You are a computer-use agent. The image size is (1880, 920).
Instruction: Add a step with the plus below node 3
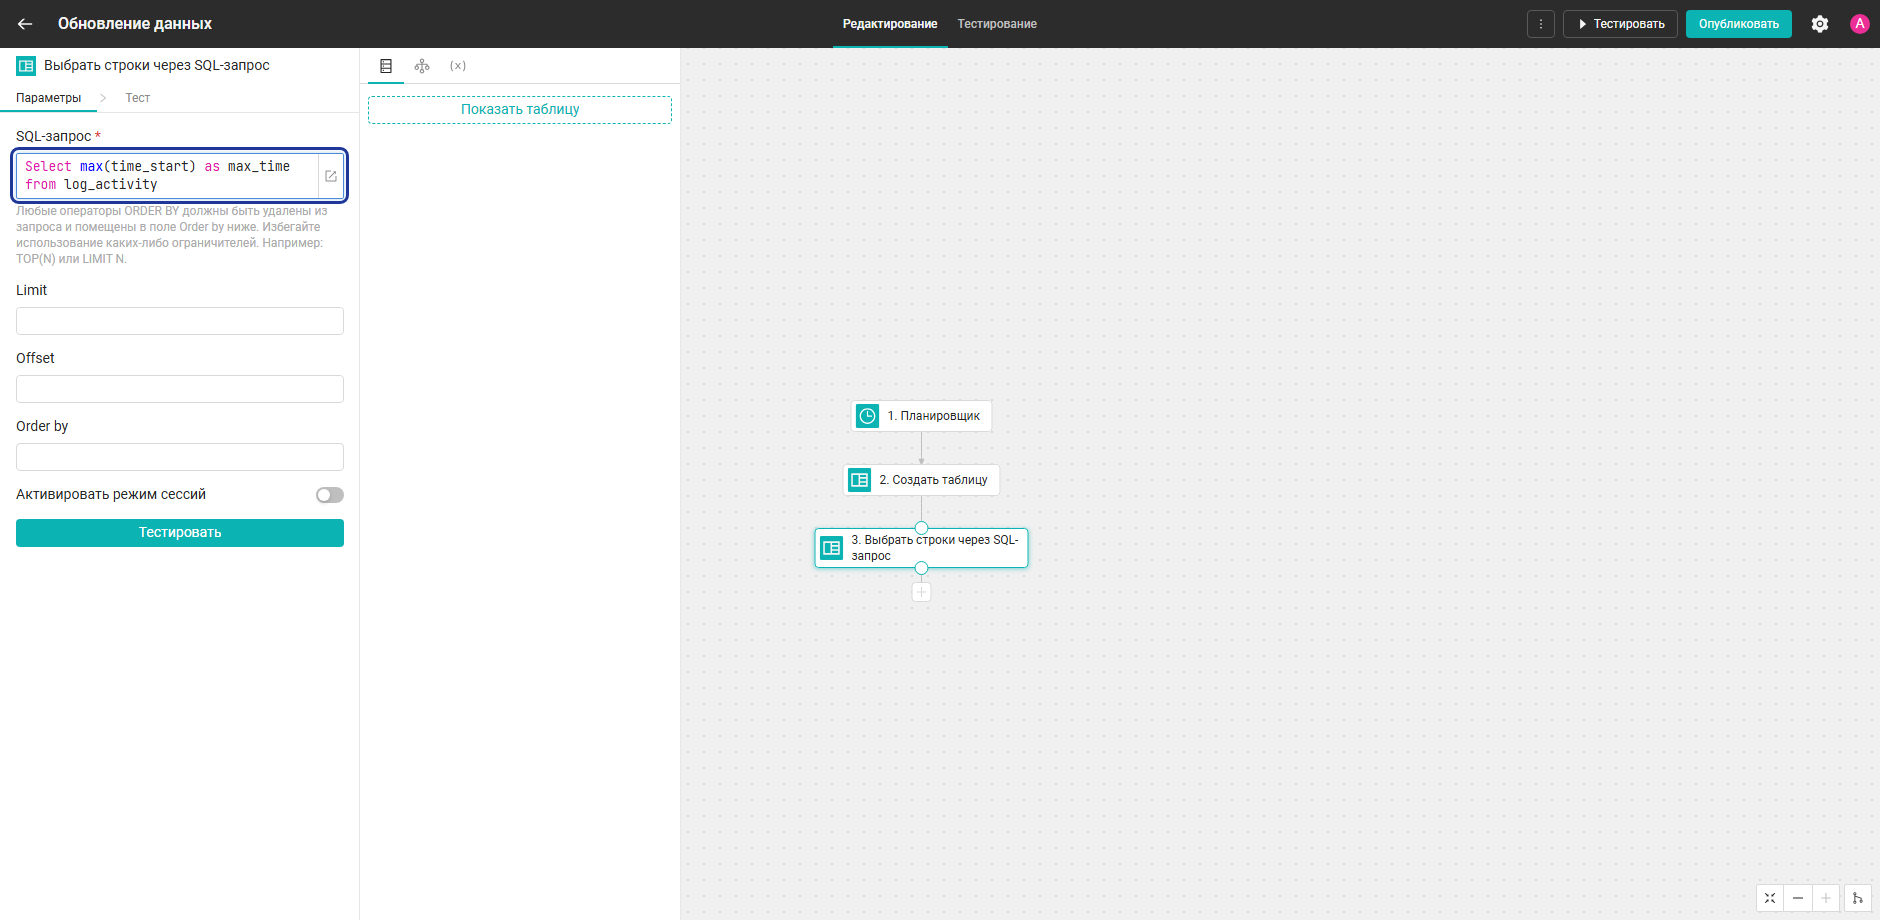pyautogui.click(x=921, y=592)
